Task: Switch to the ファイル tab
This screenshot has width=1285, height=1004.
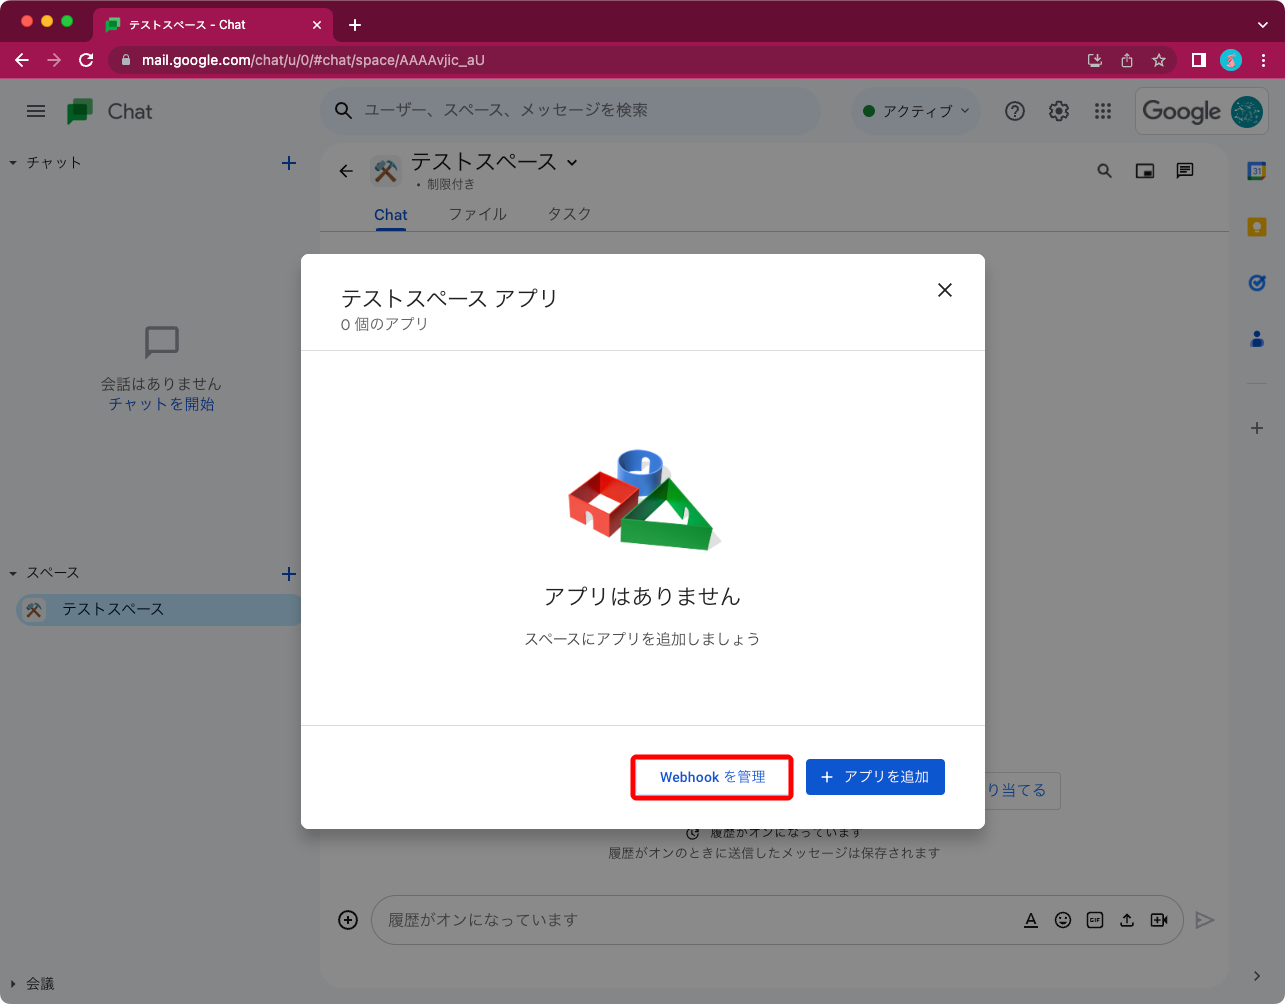Action: pyautogui.click(x=478, y=214)
